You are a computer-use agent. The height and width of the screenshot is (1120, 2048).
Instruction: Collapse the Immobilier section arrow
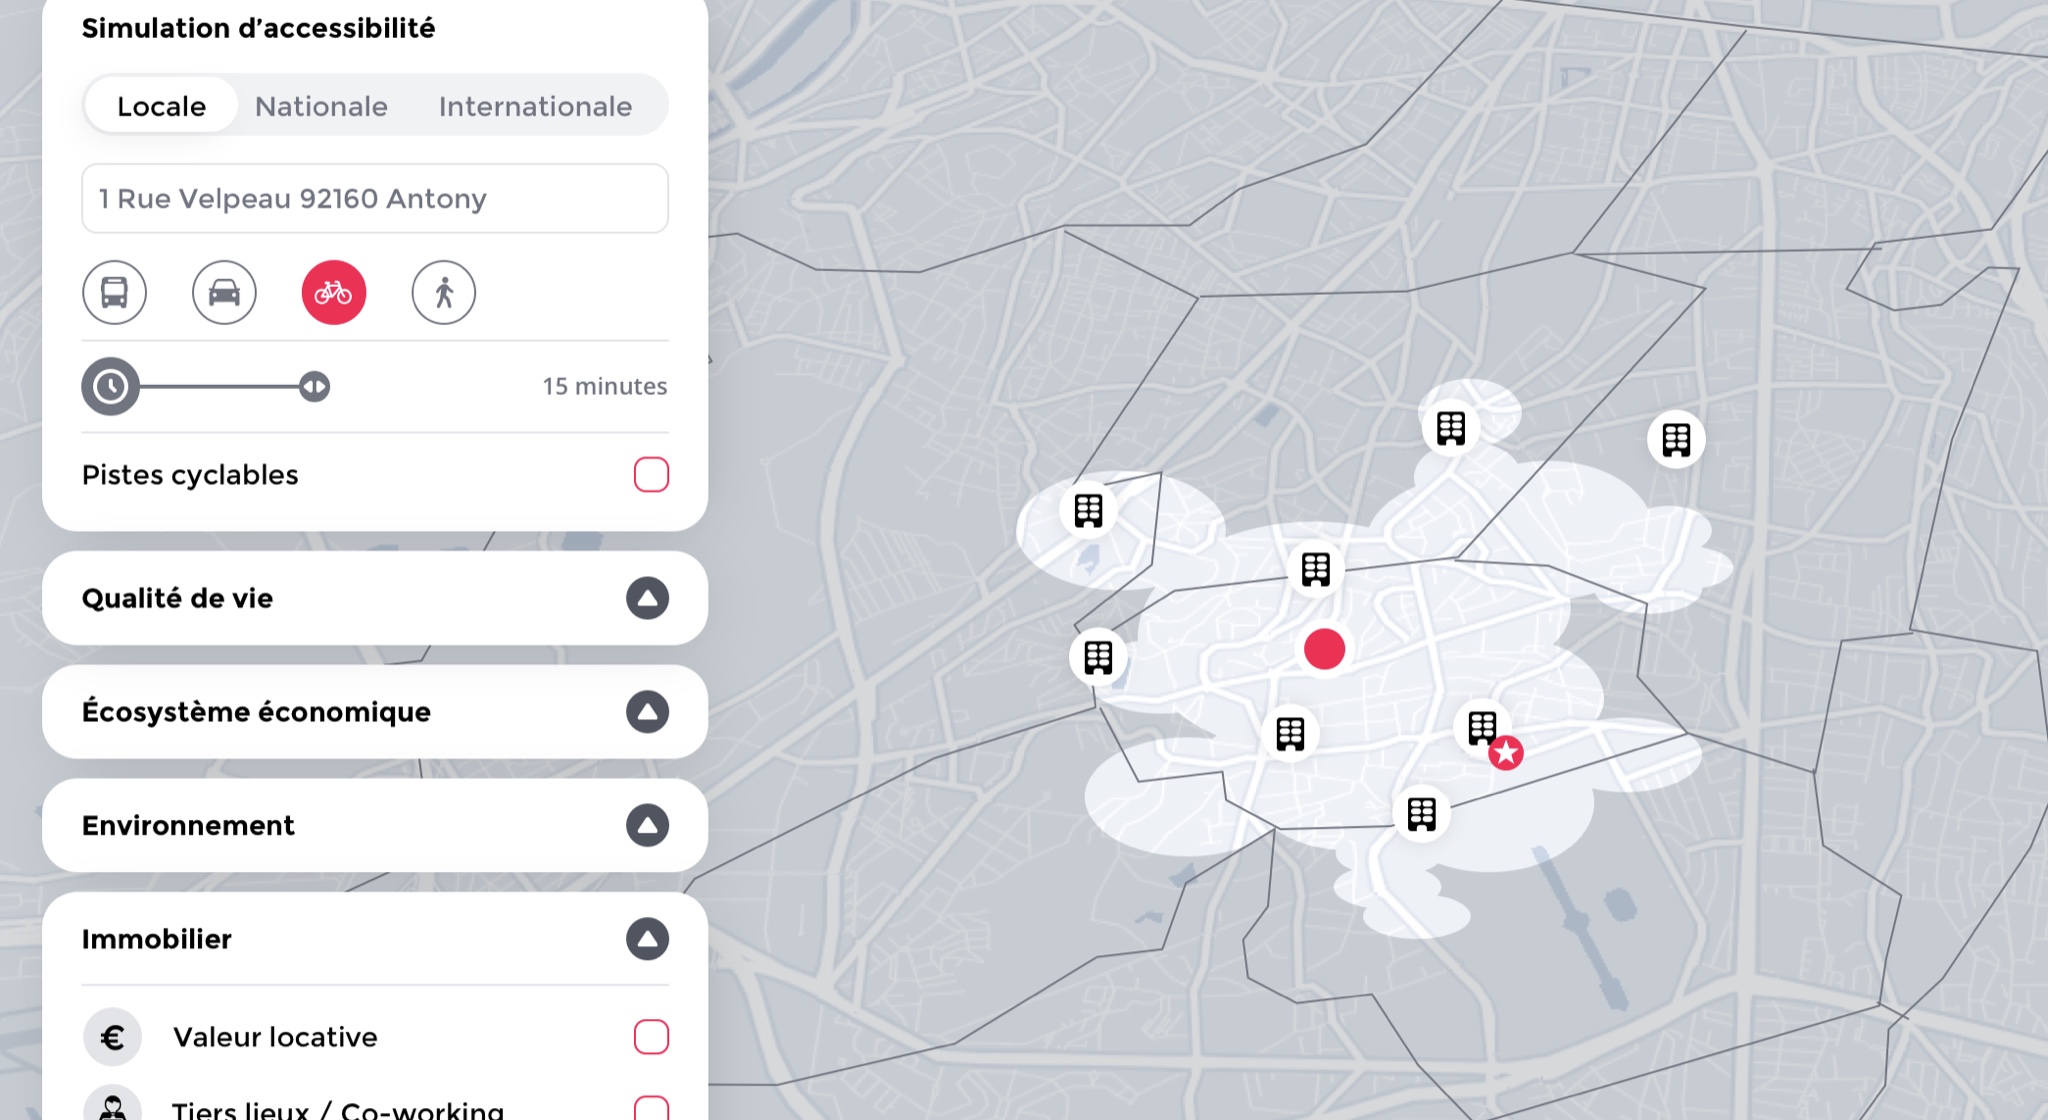tap(647, 939)
